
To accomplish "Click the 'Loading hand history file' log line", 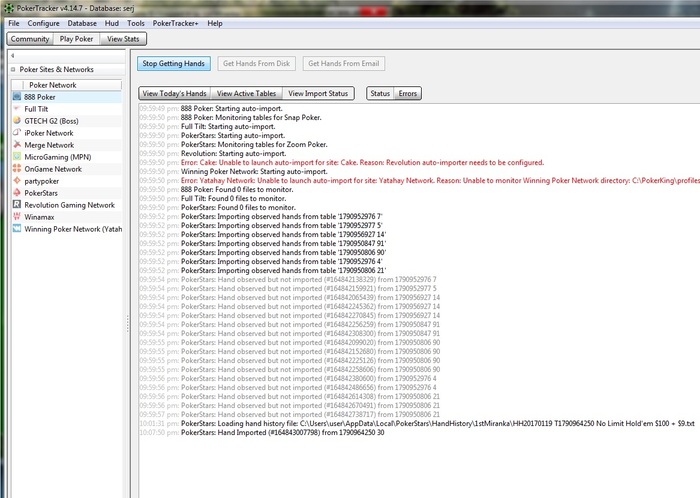I will point(417,423).
